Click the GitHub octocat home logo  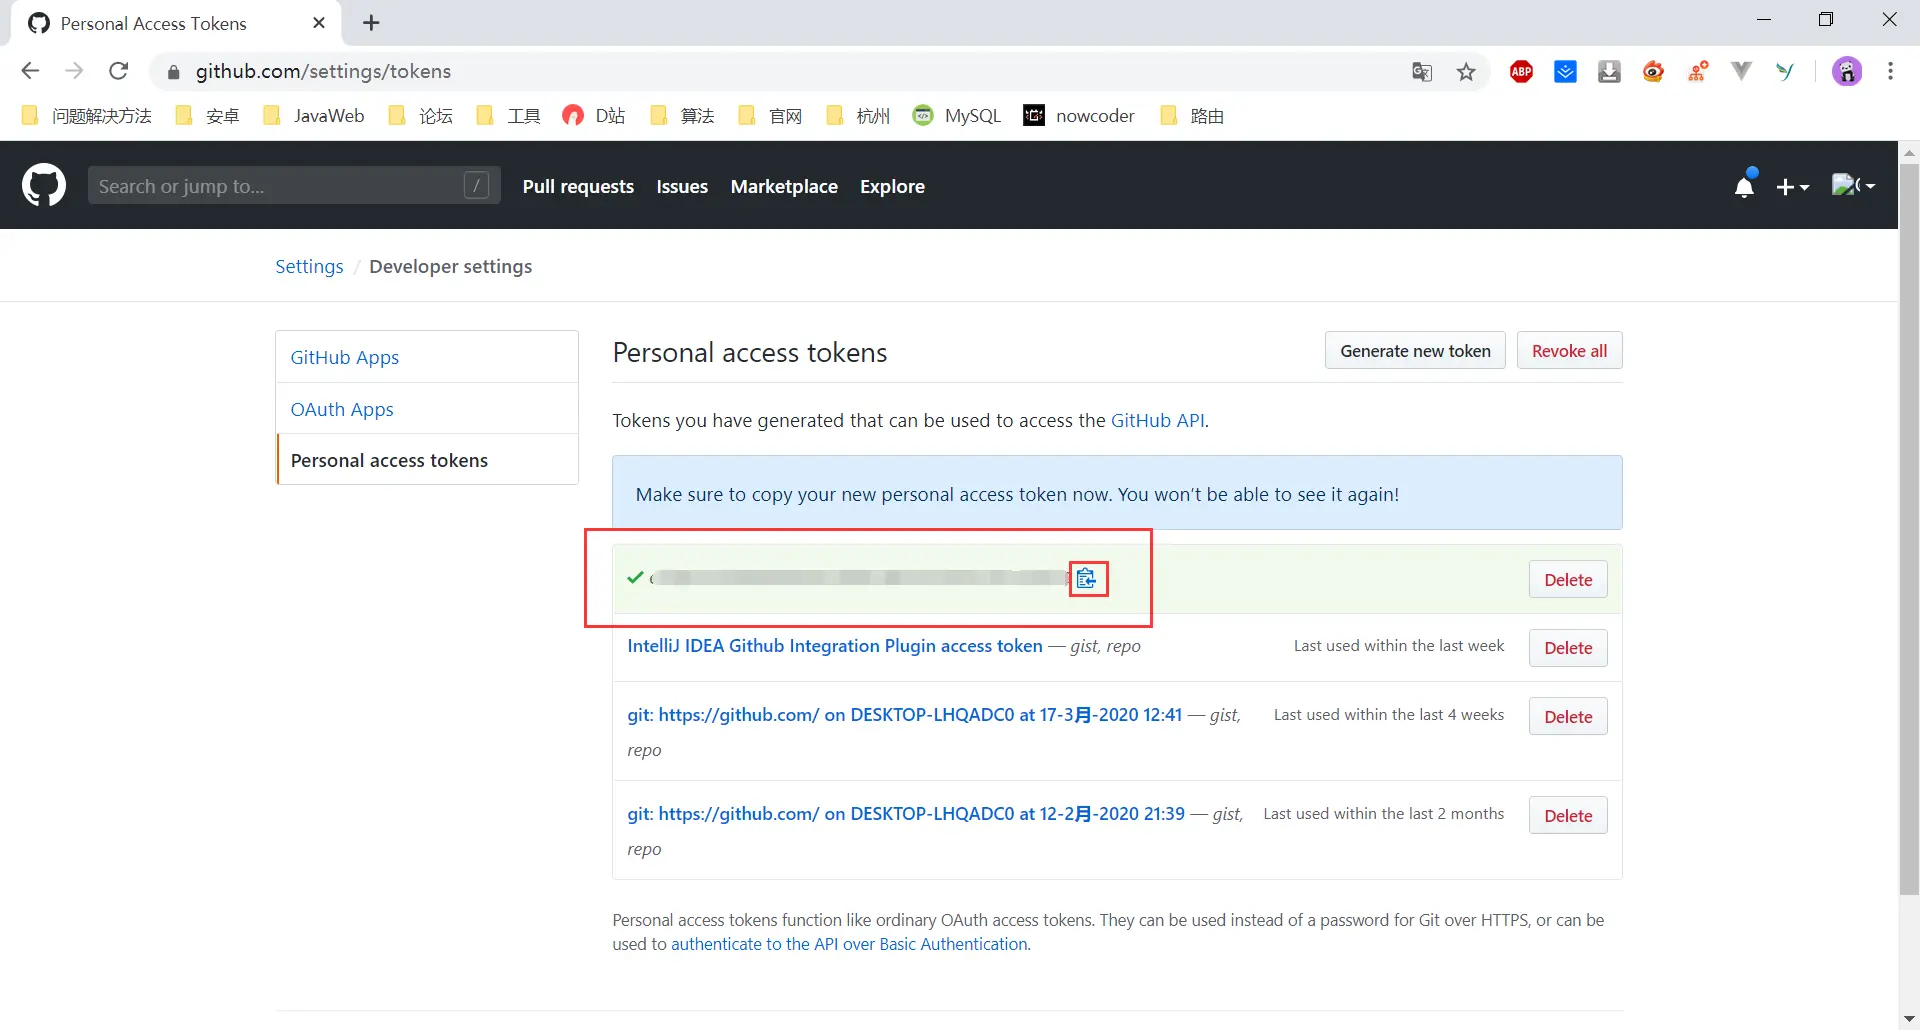pos(43,185)
